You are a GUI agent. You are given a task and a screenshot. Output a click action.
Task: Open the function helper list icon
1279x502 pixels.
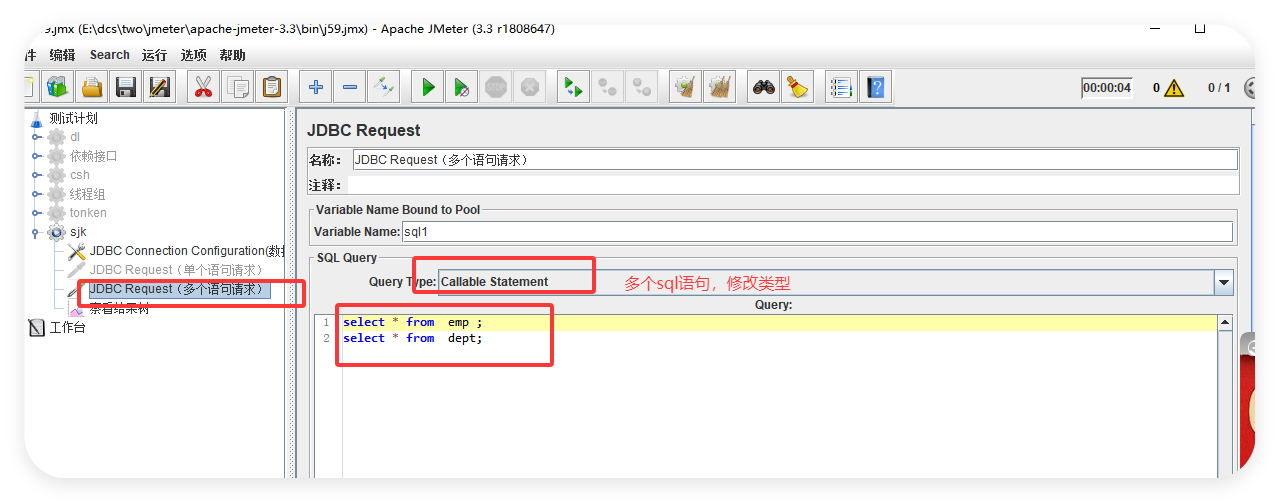click(841, 87)
